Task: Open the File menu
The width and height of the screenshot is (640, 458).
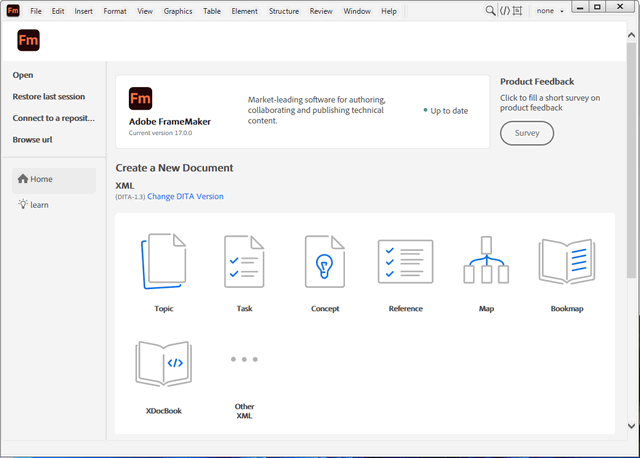Action: pyautogui.click(x=36, y=11)
